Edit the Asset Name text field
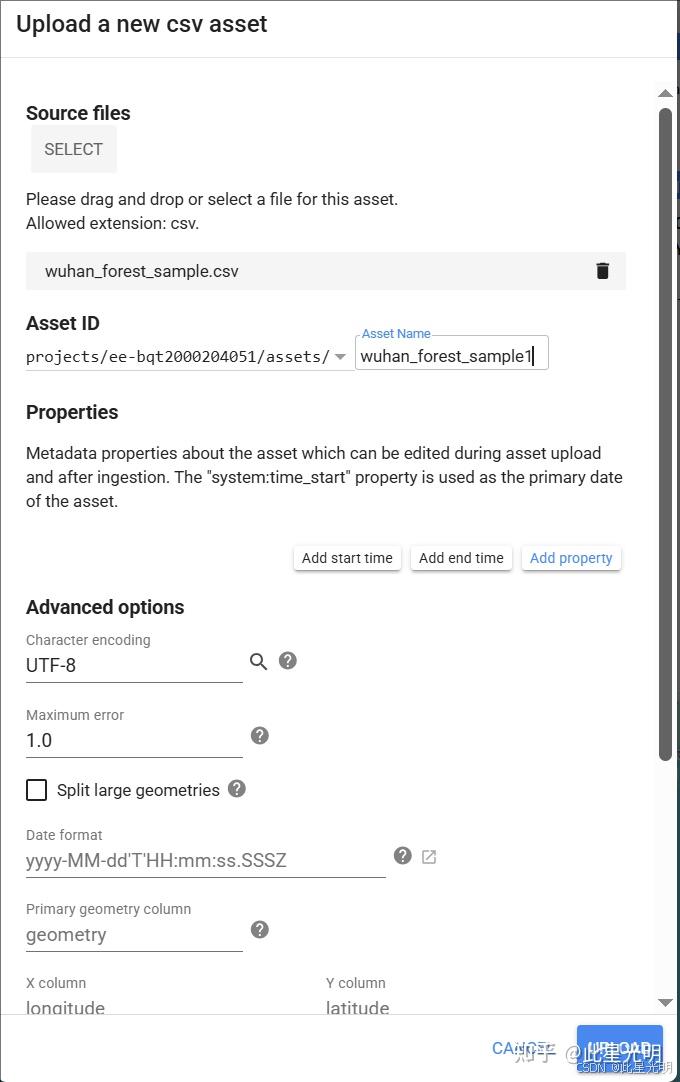 (x=450, y=356)
